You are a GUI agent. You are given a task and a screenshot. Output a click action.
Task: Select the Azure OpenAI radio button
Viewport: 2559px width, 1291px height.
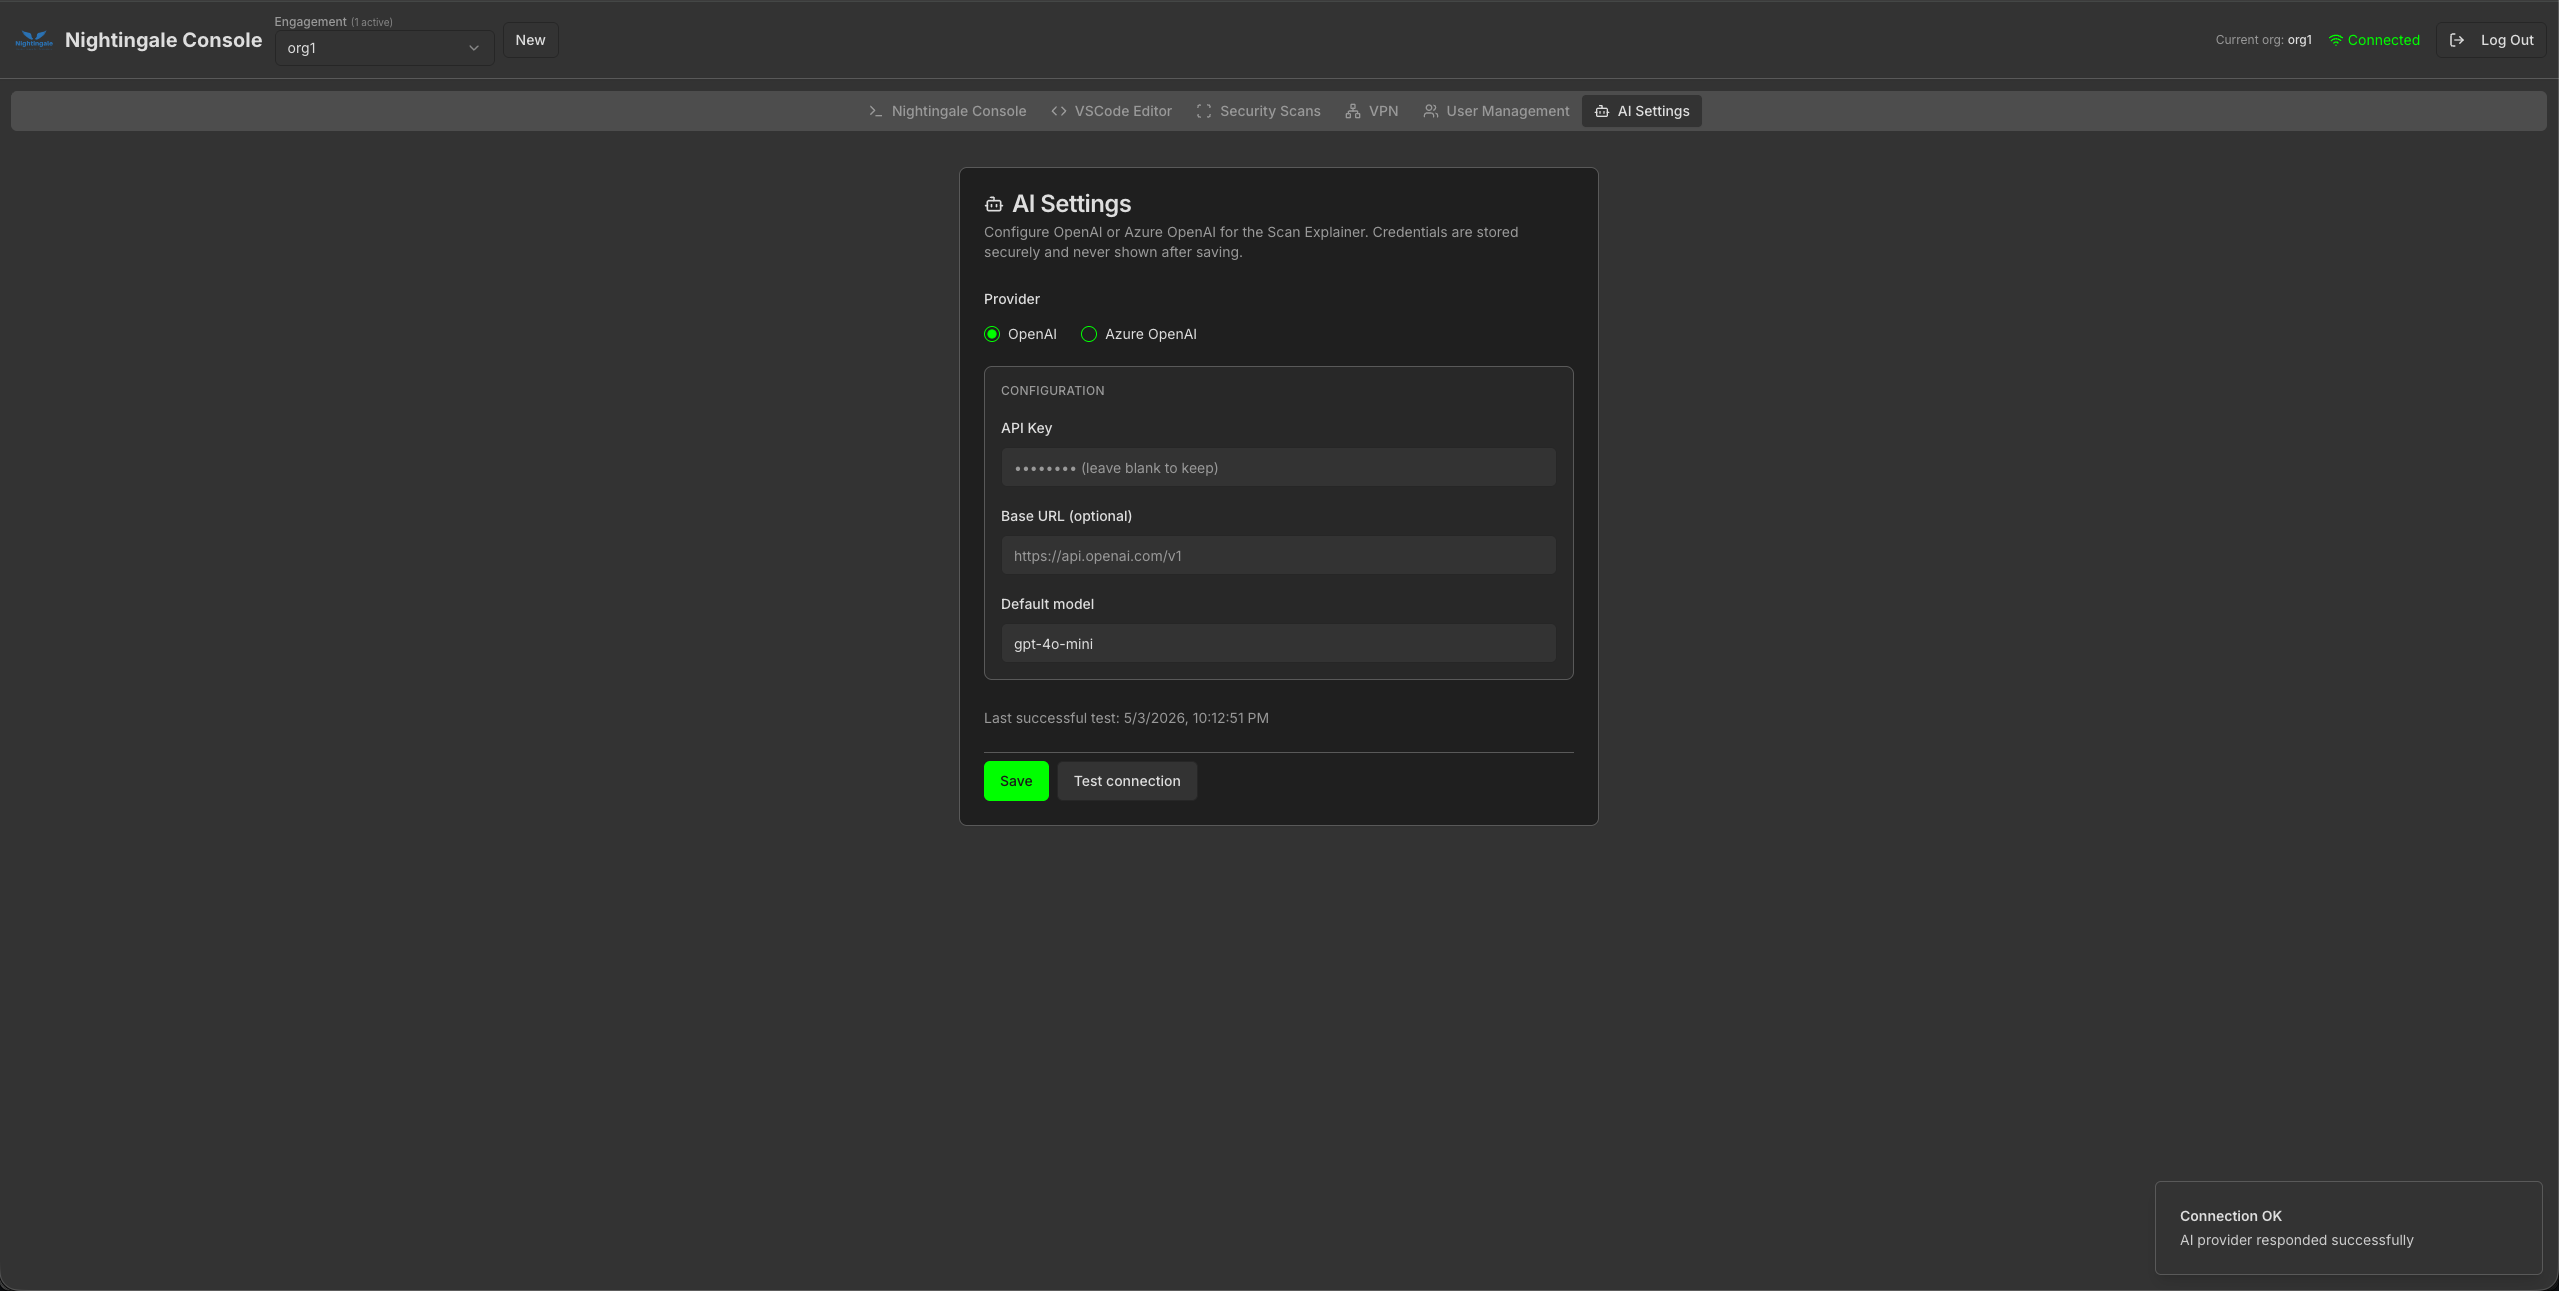click(1089, 334)
